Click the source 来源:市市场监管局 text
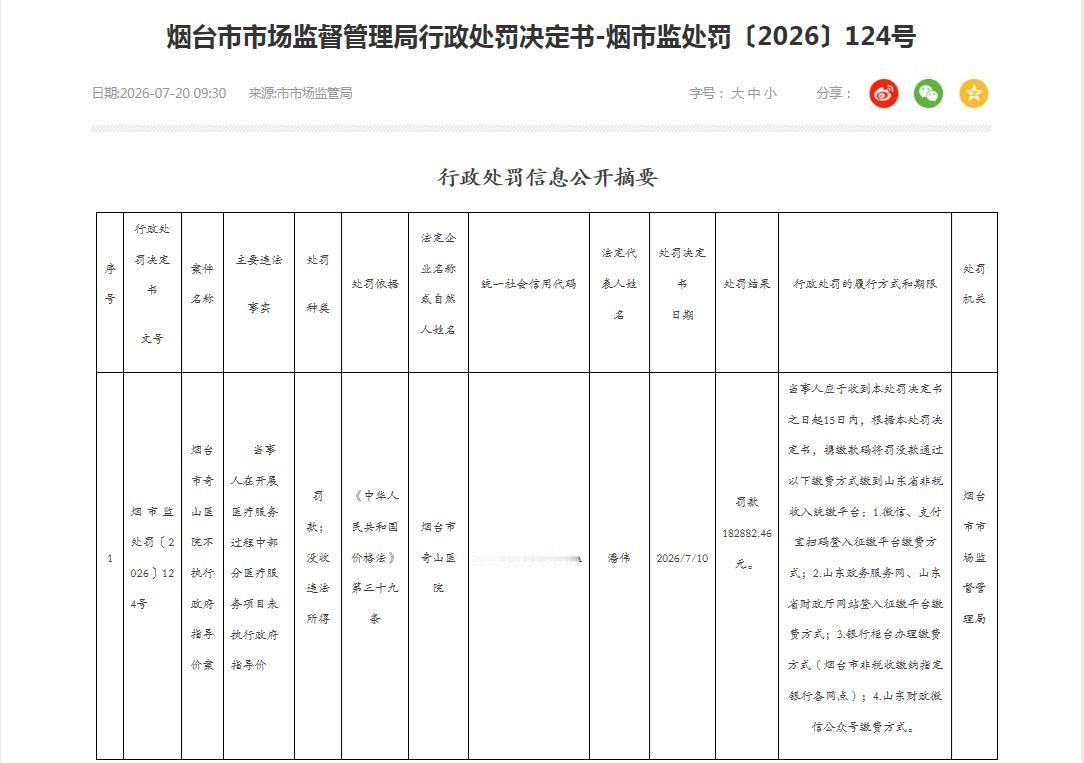This screenshot has height=763, width=1084. point(300,93)
